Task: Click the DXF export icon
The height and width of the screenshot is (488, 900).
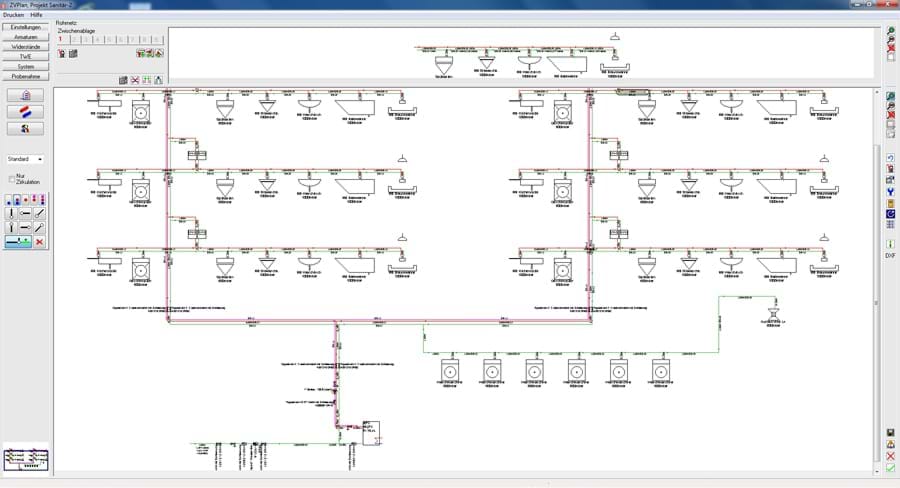Action: coord(890,255)
